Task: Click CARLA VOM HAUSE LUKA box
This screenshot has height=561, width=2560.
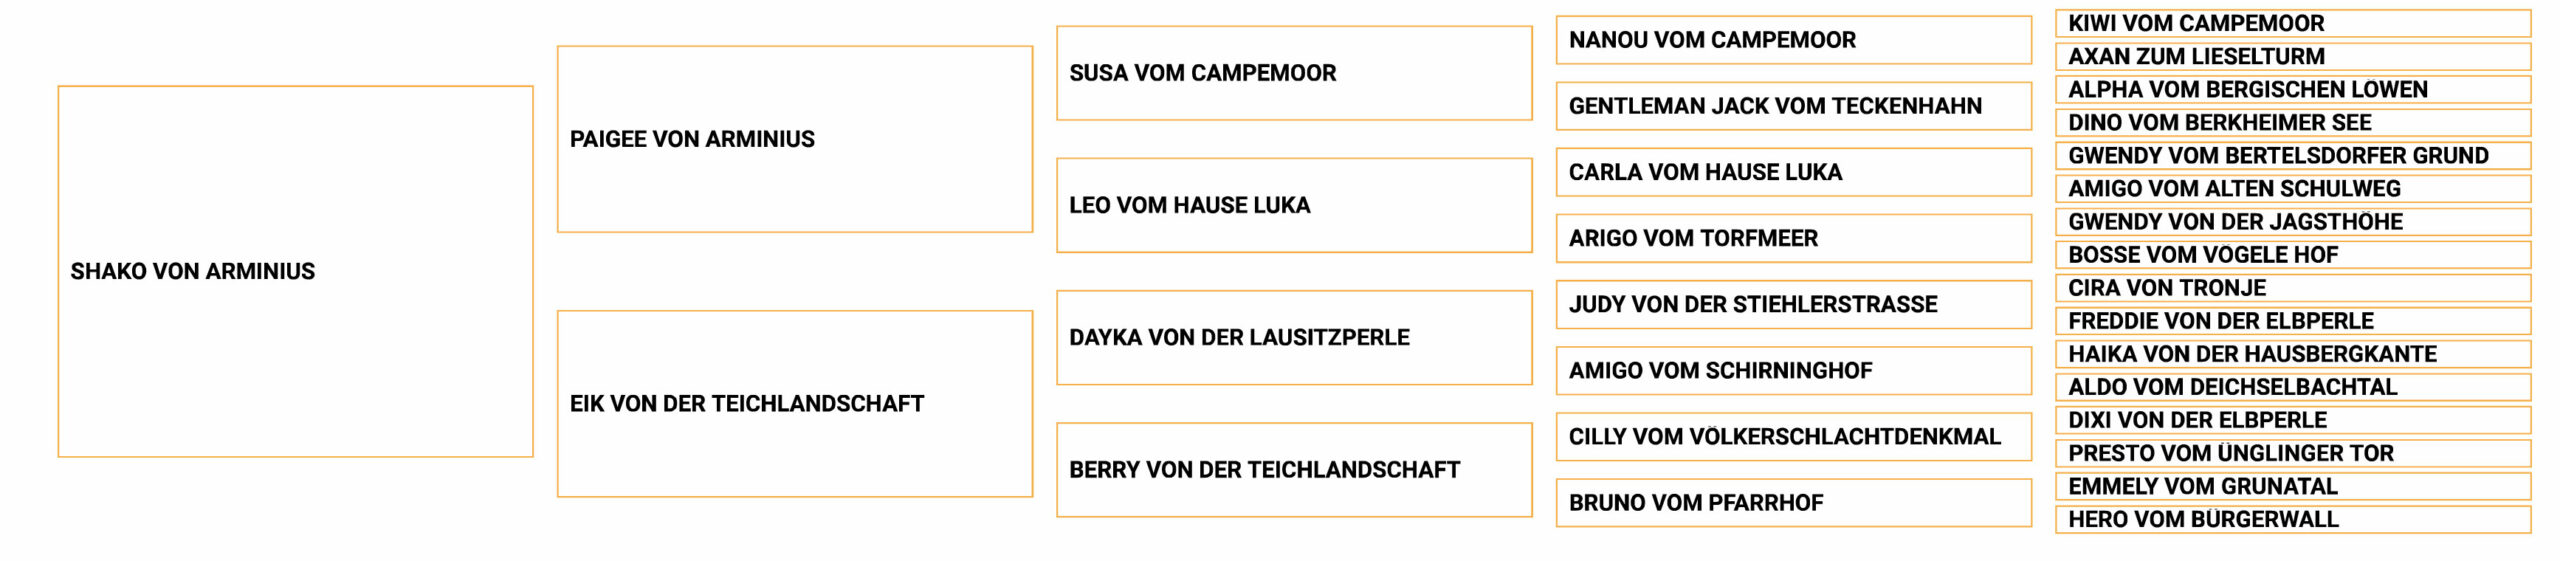Action: [x=1793, y=172]
